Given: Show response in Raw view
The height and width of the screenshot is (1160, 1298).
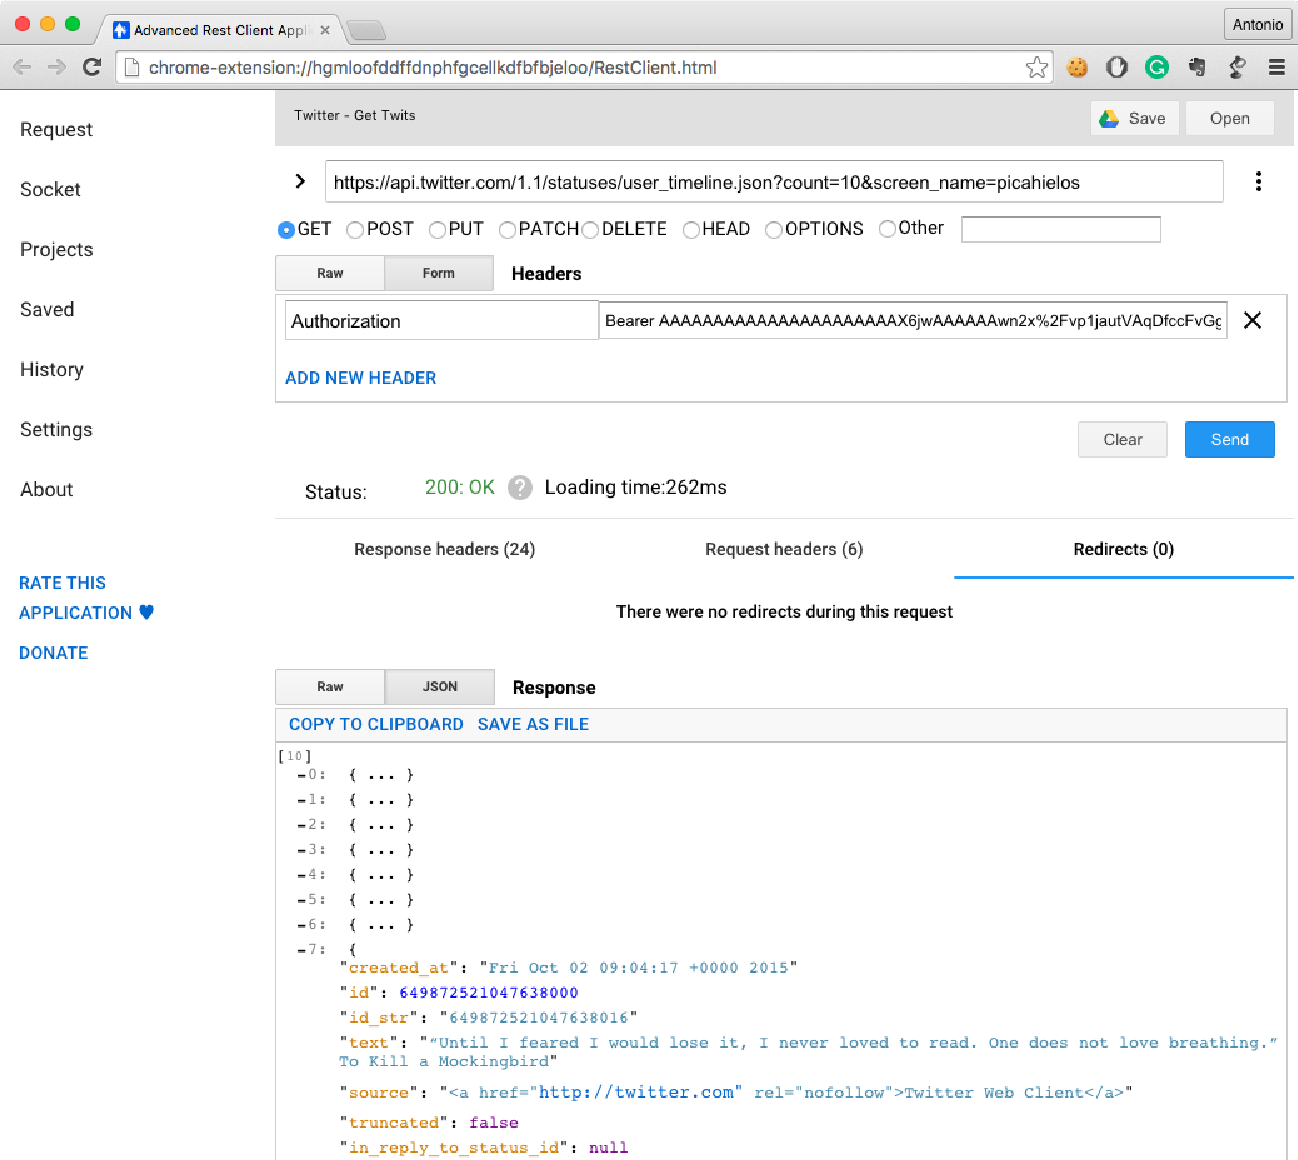Looking at the screenshot, I should pos(330,687).
